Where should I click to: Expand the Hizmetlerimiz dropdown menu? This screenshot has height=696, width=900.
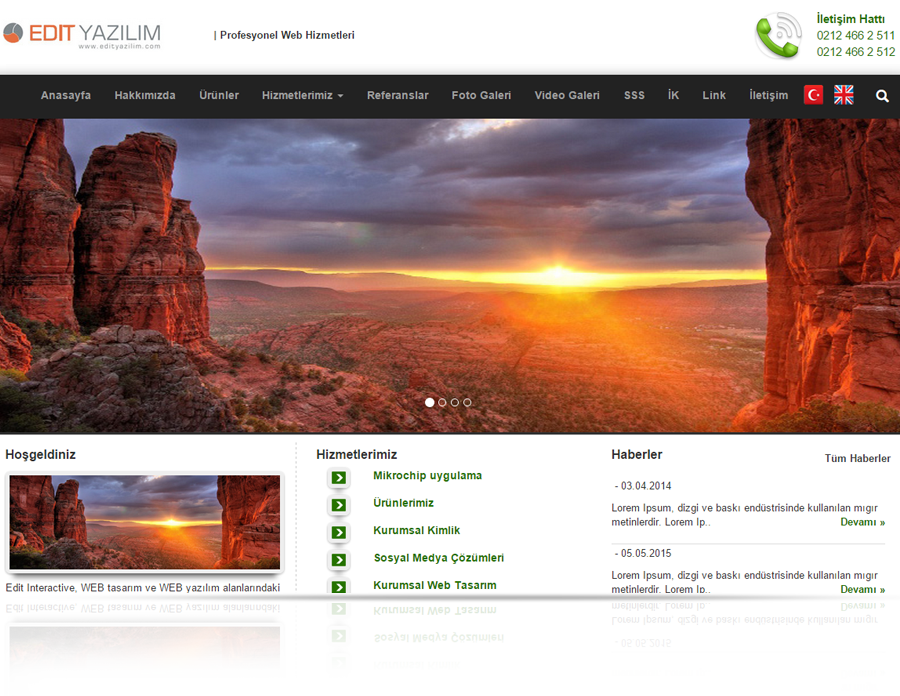point(302,96)
